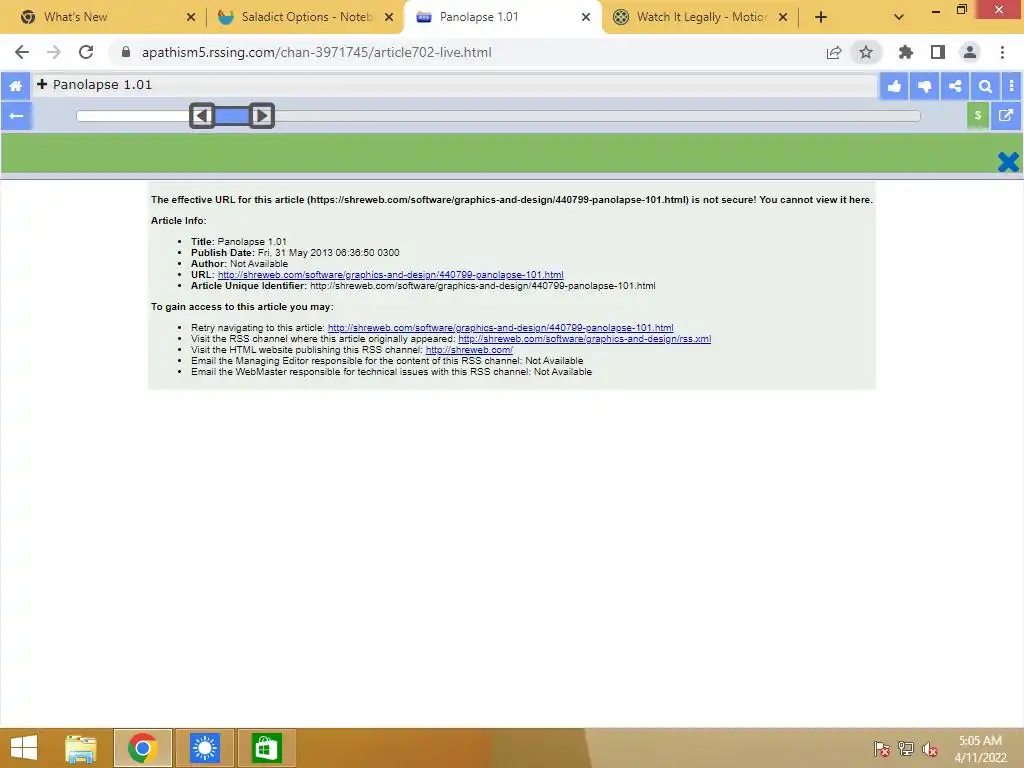Share this page from address bar
This screenshot has height=768, width=1024.
834,52
